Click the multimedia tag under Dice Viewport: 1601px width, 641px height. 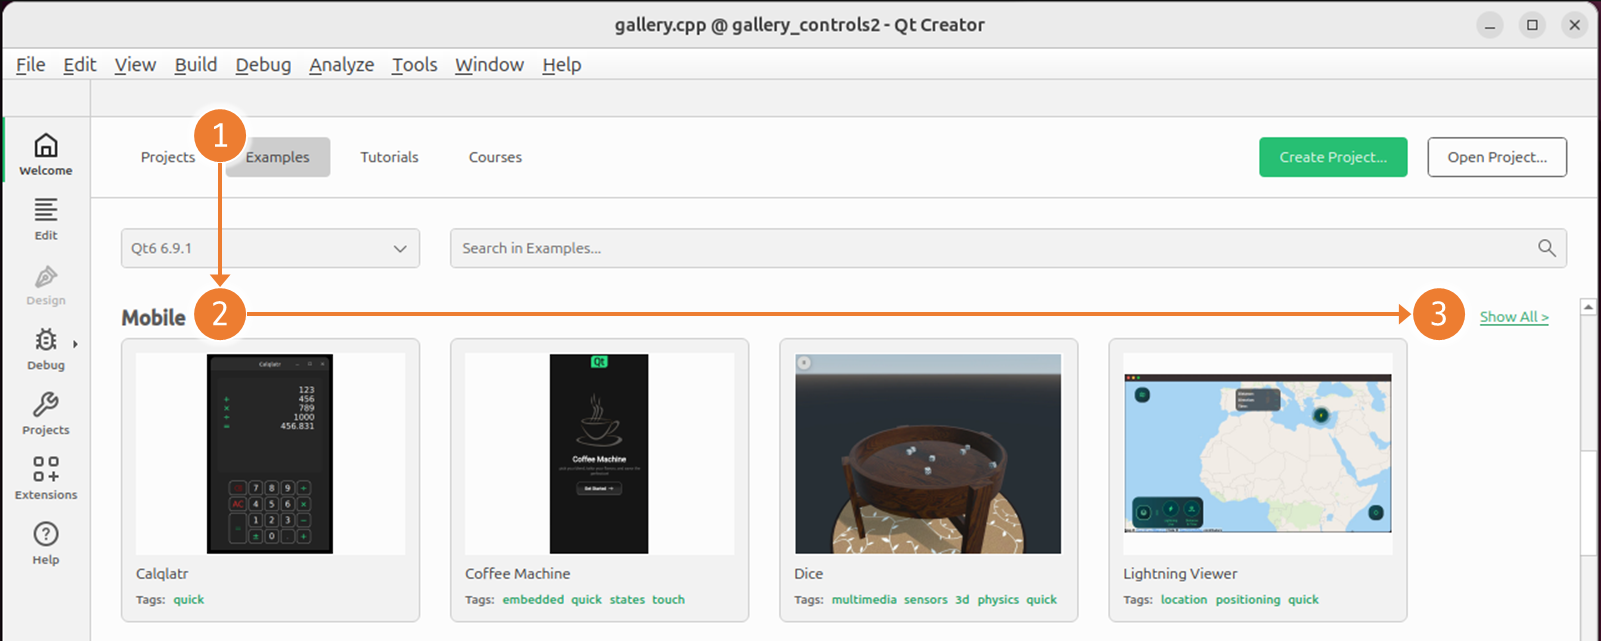(864, 600)
